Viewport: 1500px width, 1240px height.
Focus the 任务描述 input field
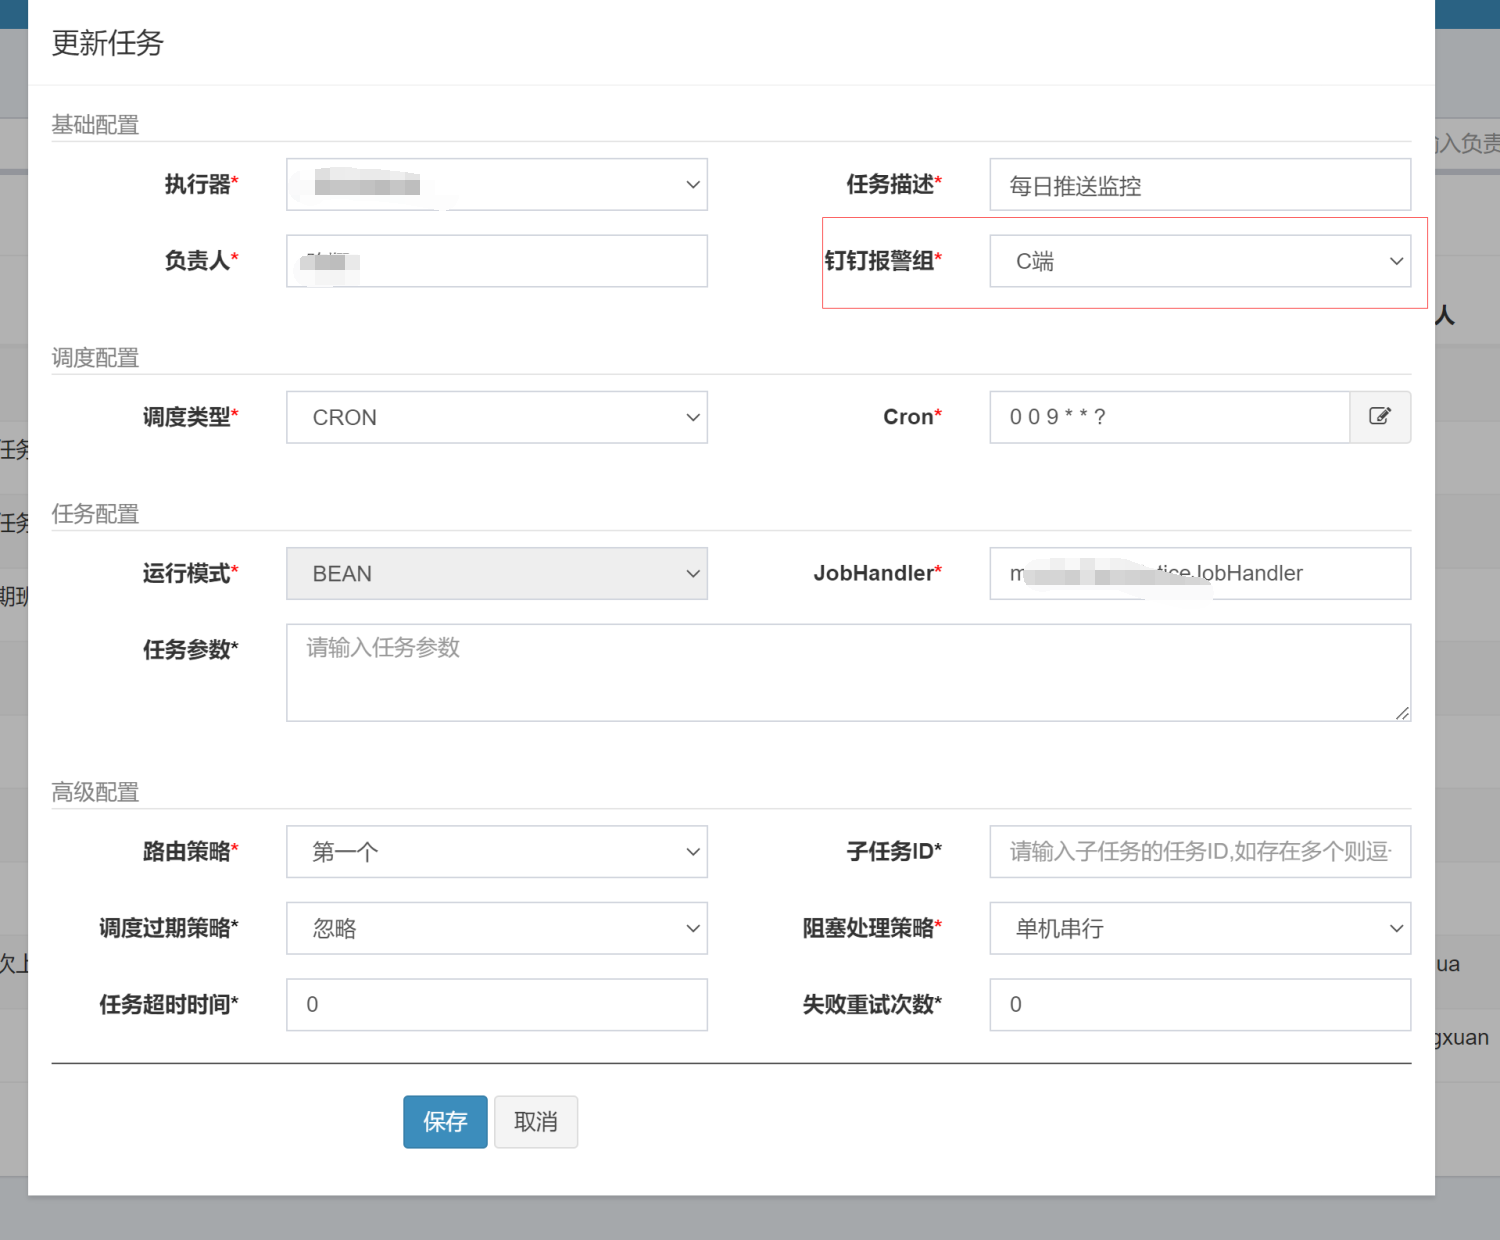point(1199,185)
